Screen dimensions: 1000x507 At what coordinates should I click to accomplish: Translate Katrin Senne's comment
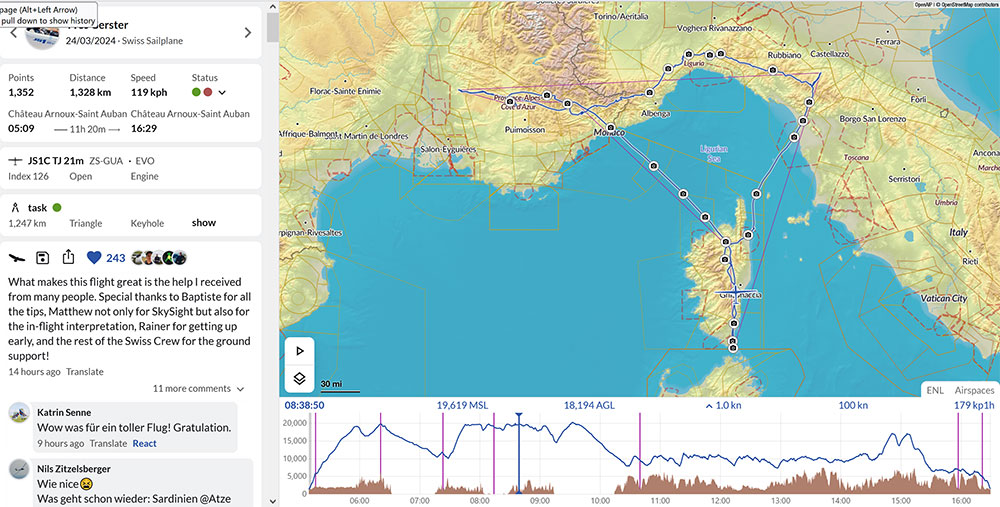pyautogui.click(x=108, y=443)
